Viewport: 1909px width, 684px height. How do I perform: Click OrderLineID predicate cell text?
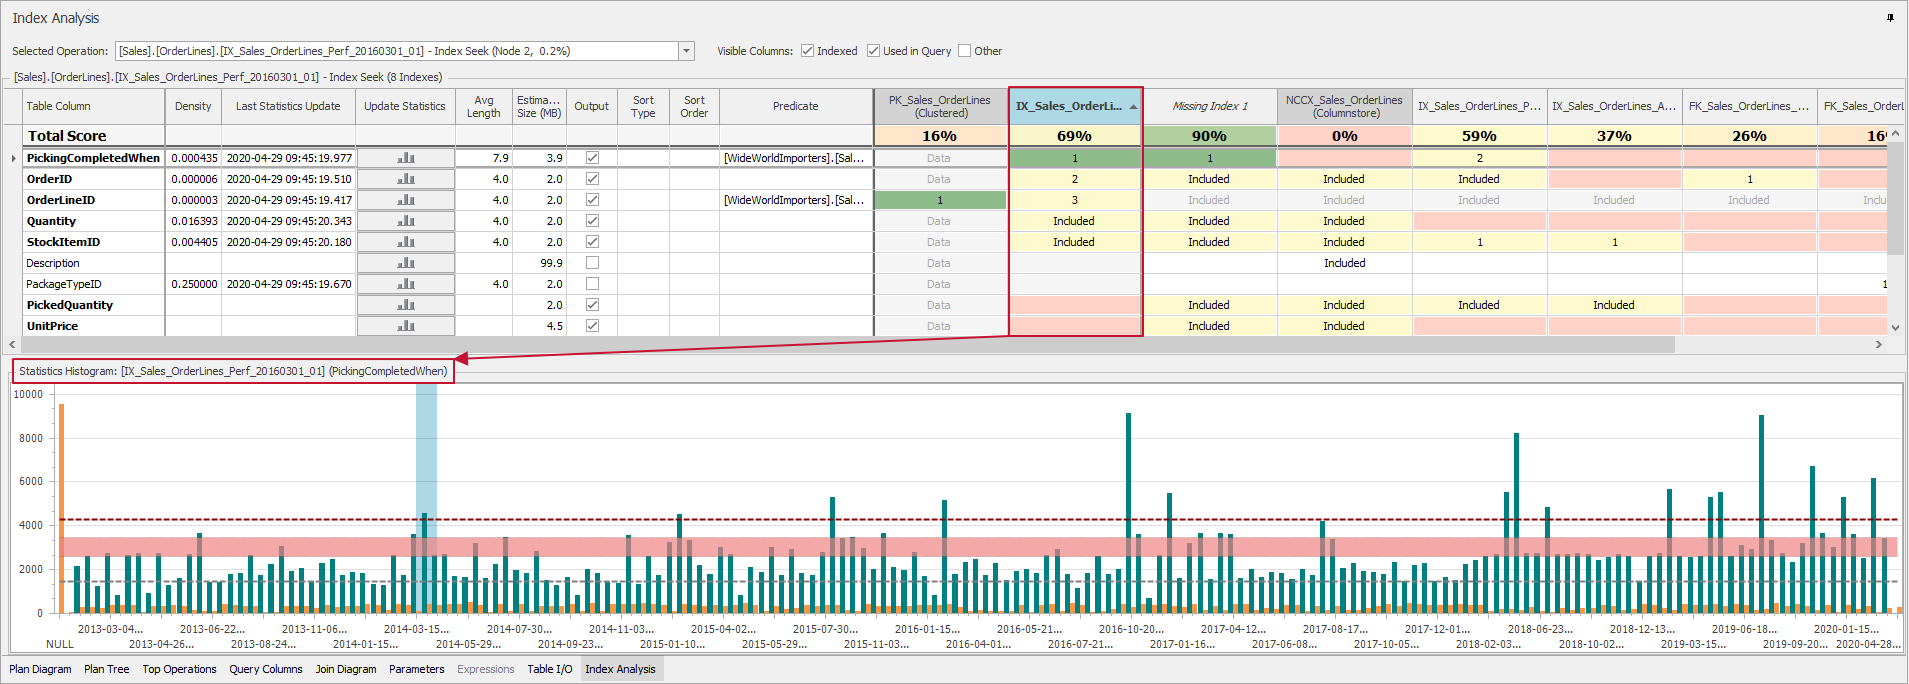pos(794,200)
